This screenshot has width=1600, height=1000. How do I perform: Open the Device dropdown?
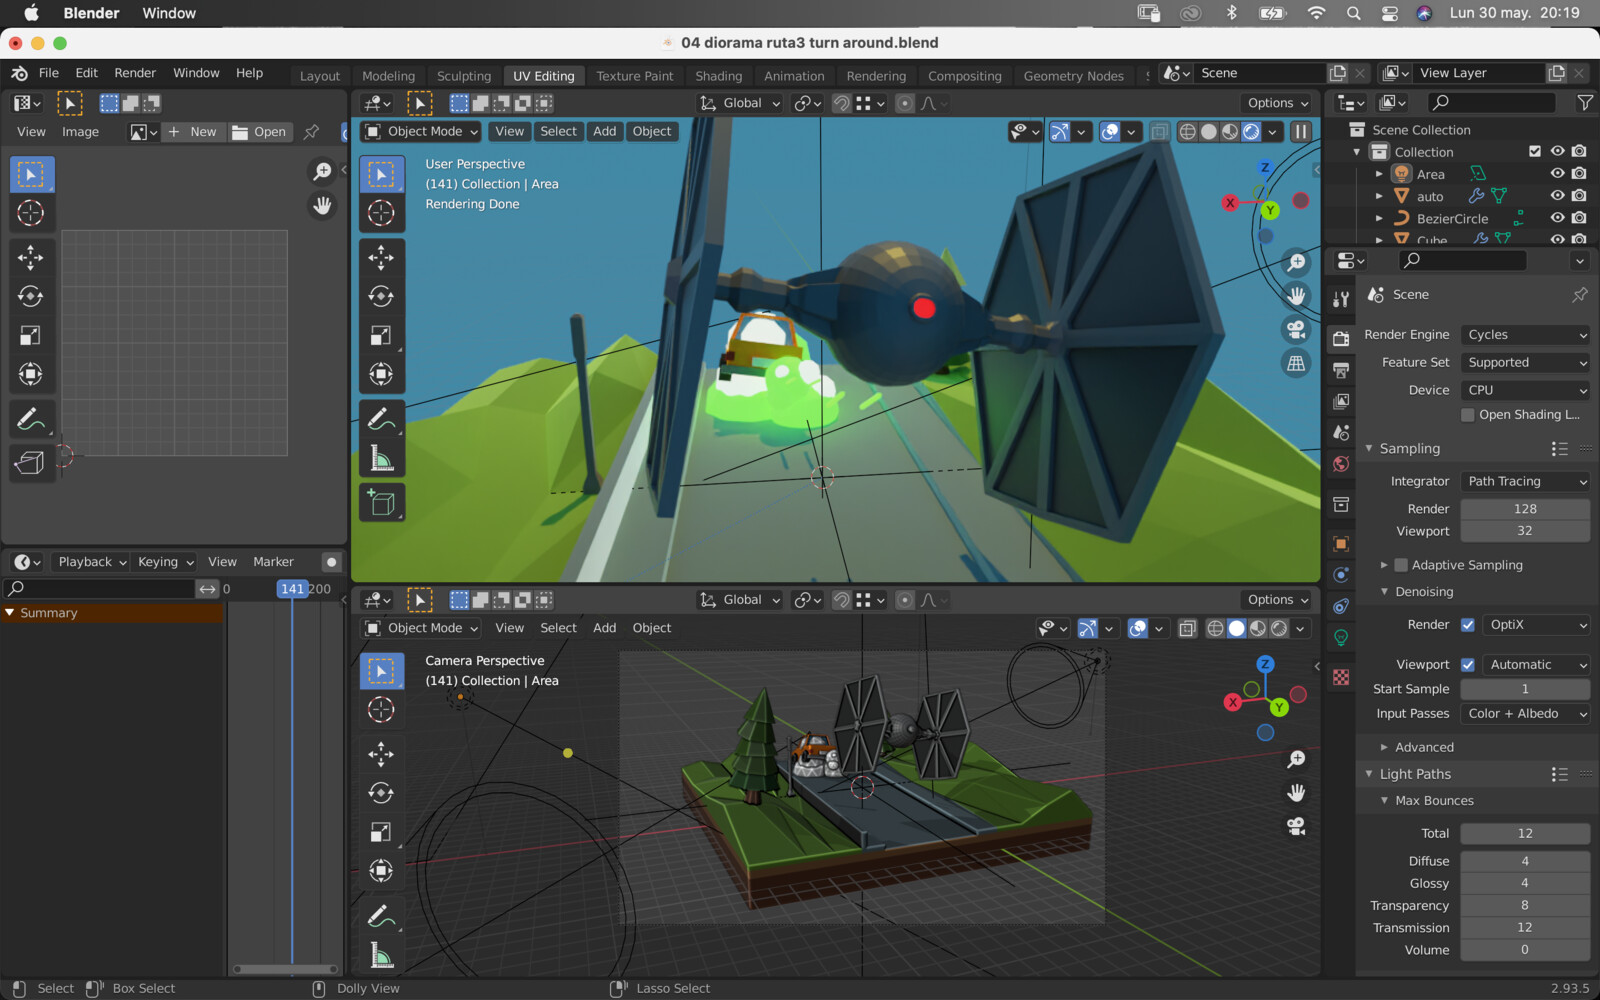(x=1525, y=390)
